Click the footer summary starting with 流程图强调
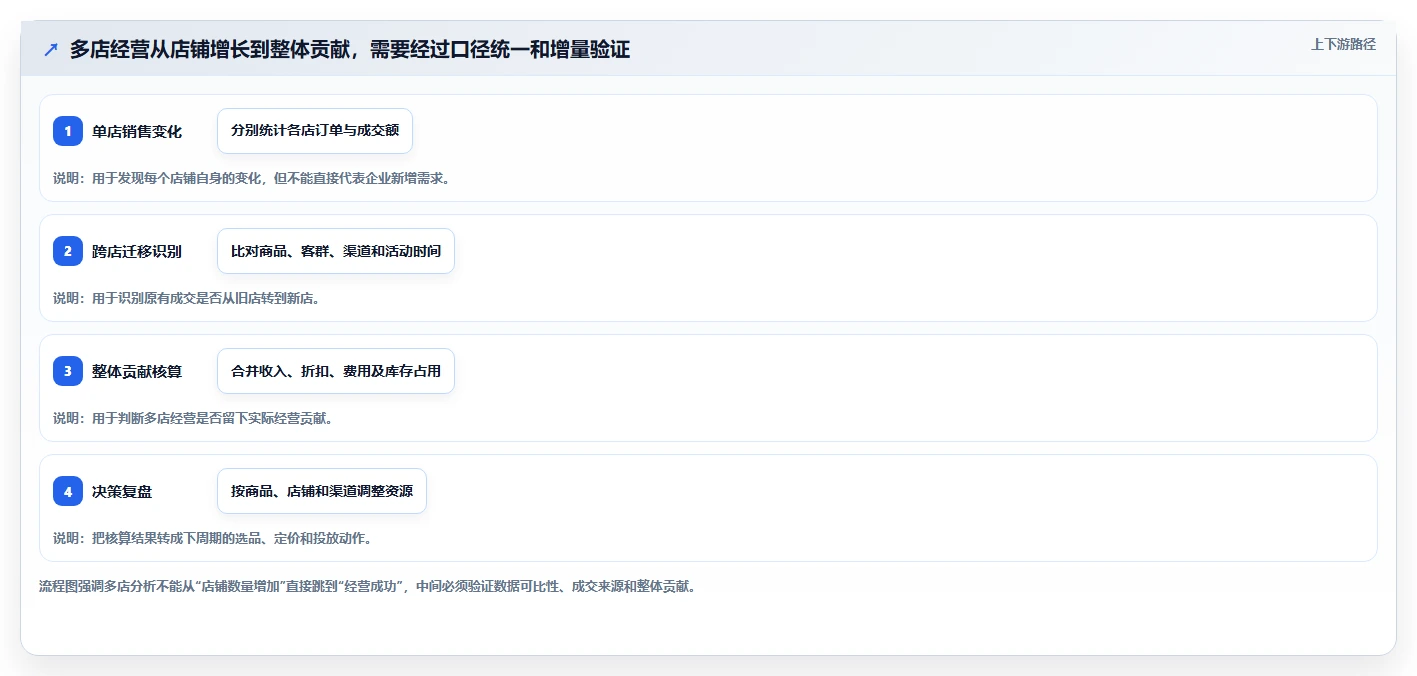 [367, 586]
